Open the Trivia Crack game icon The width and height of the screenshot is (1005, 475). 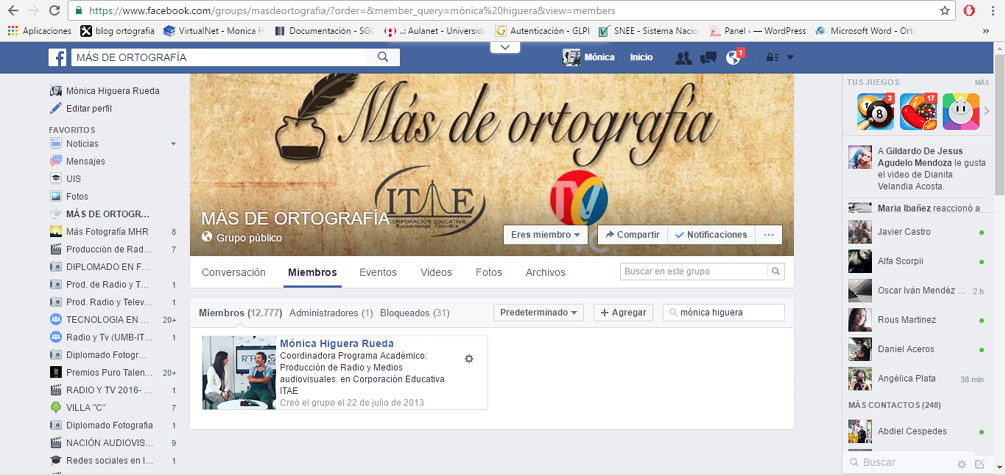[x=961, y=112]
